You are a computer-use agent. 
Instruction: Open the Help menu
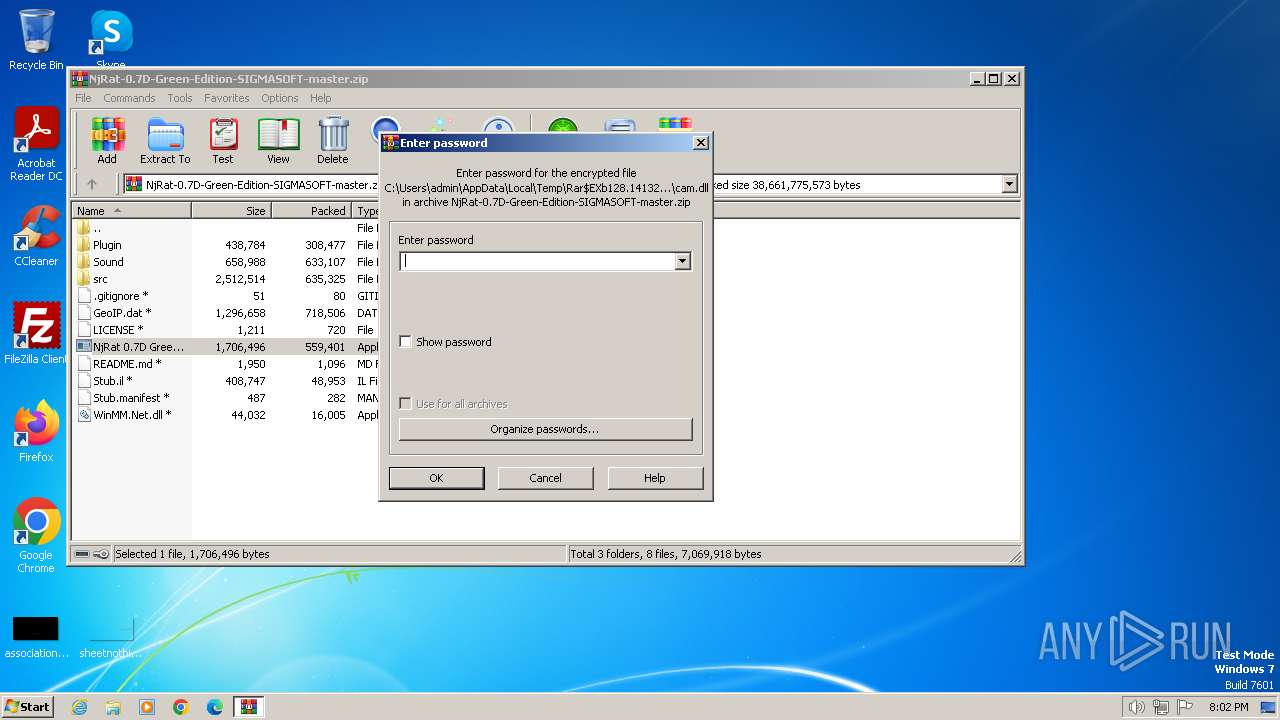(320, 98)
